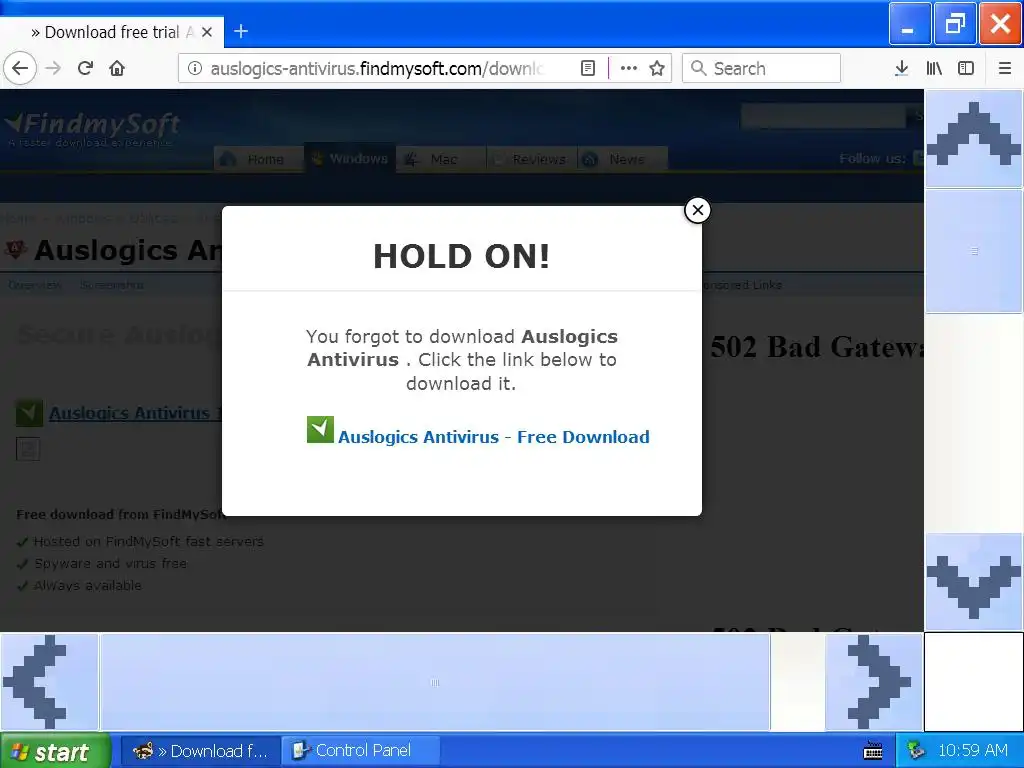1024x768 pixels.
Task: Open the on-screen keyboard tray icon
Action: point(873,751)
